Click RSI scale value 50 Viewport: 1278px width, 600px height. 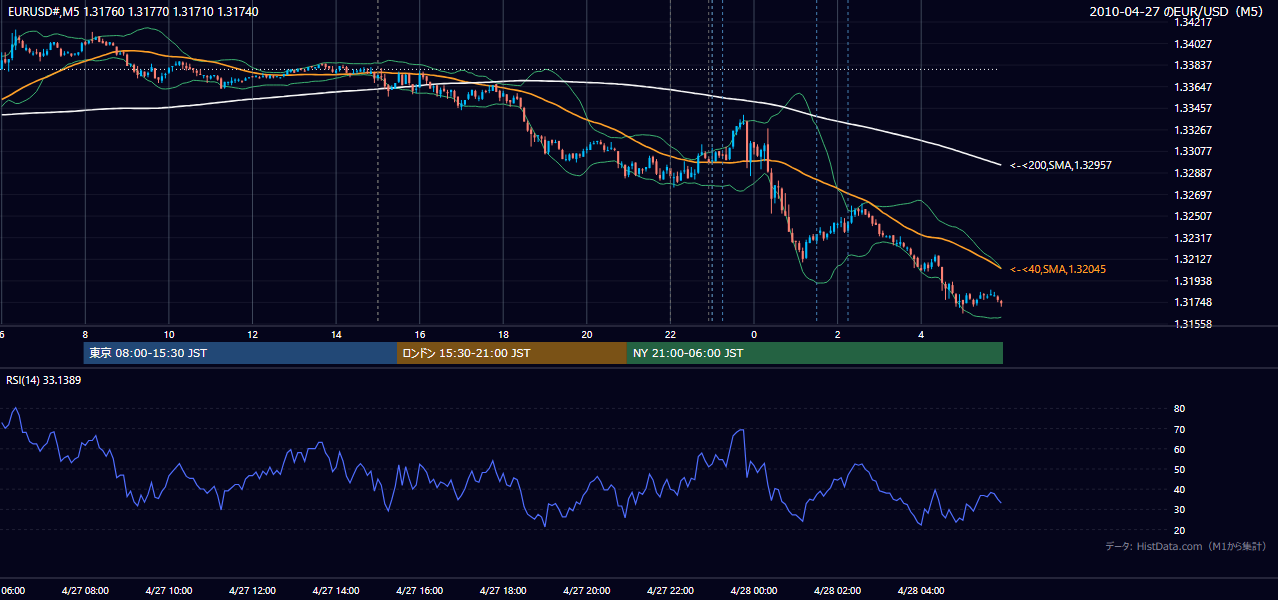(1179, 469)
